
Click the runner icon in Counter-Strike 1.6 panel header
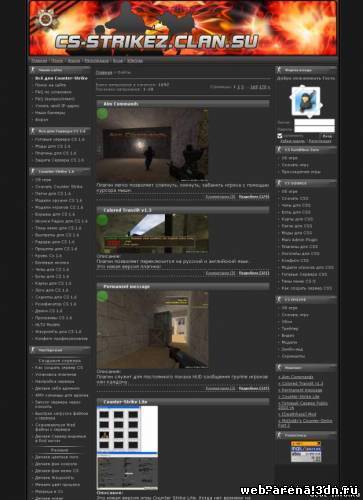tap(33, 171)
